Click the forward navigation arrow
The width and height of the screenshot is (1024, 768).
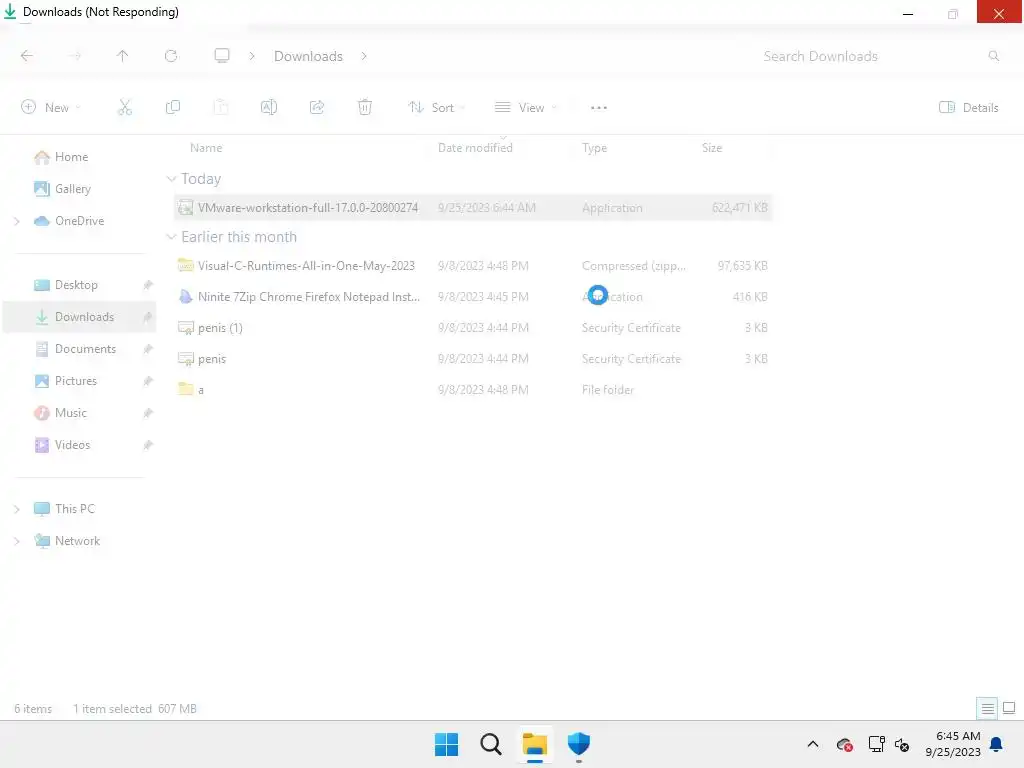pos(74,56)
